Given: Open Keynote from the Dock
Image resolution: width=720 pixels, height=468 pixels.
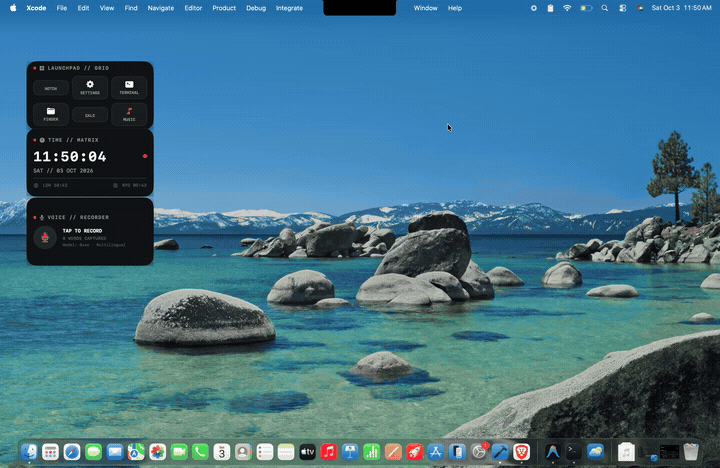Looking at the screenshot, I should point(350,452).
